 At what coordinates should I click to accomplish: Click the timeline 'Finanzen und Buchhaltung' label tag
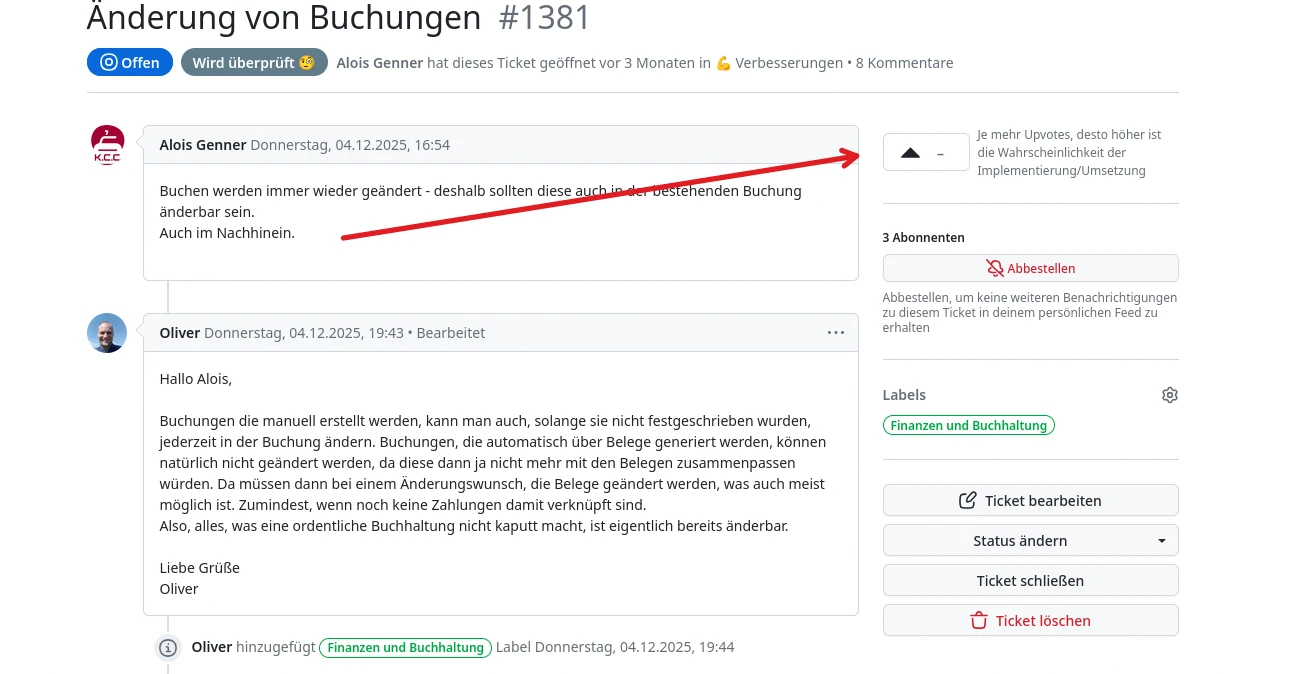tap(405, 648)
